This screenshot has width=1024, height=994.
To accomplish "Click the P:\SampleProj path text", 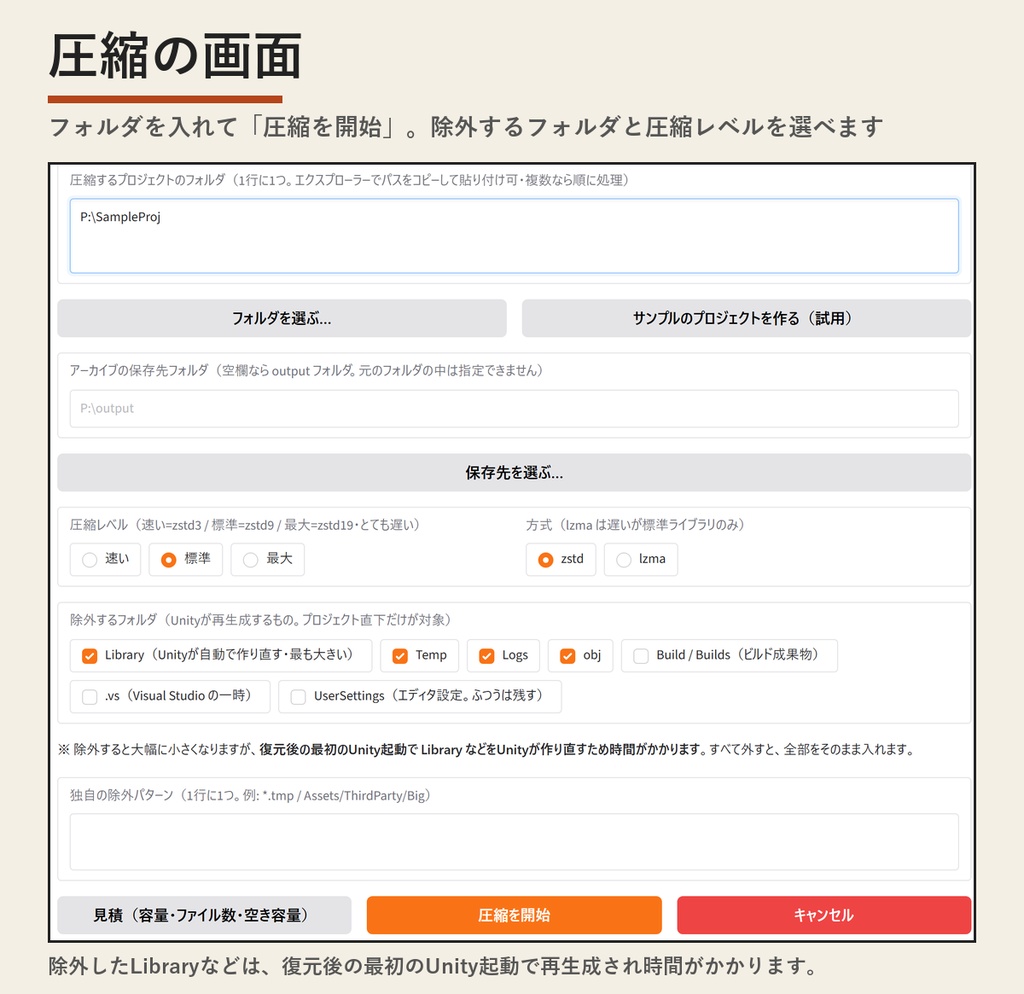I will pyautogui.click(x=120, y=217).
